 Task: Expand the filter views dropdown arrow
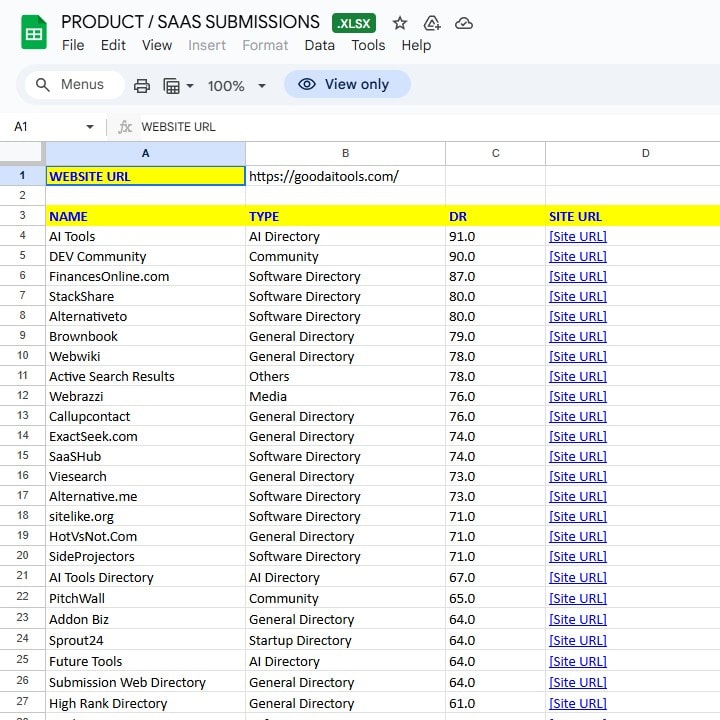coord(190,86)
